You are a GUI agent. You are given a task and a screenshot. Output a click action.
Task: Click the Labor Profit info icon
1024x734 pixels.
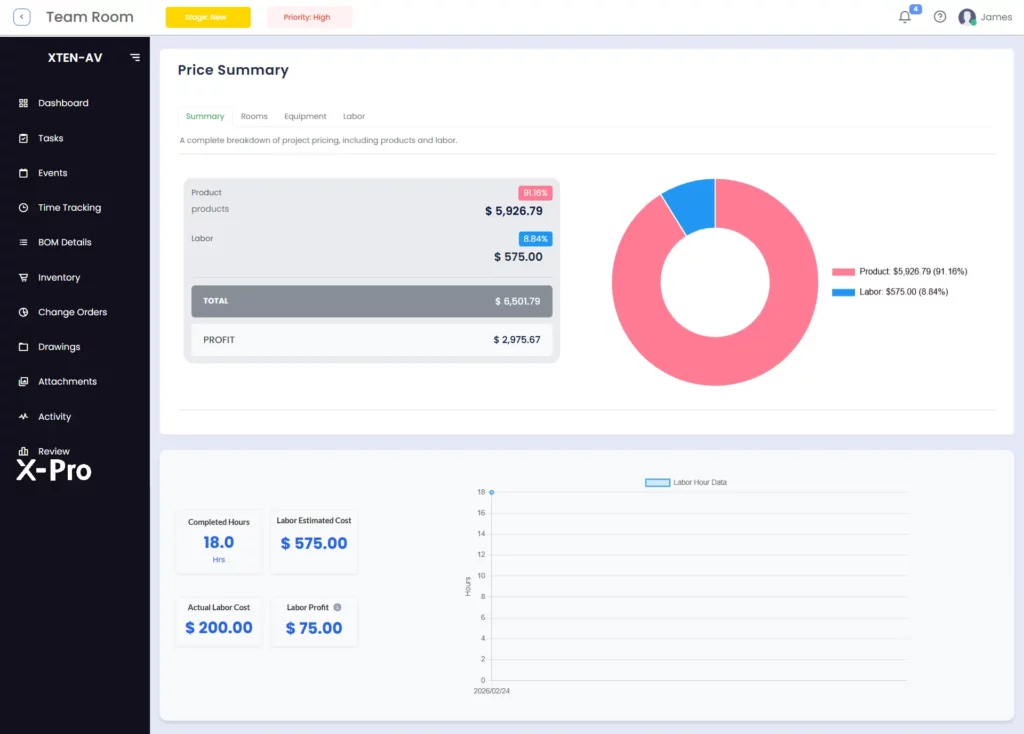(338, 607)
